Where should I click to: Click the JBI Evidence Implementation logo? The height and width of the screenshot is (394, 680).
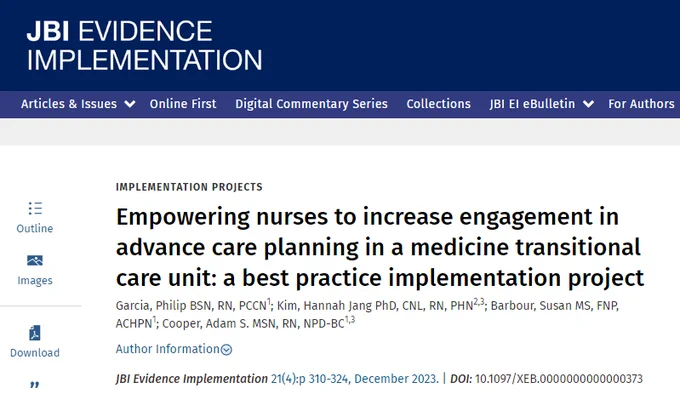tap(144, 45)
